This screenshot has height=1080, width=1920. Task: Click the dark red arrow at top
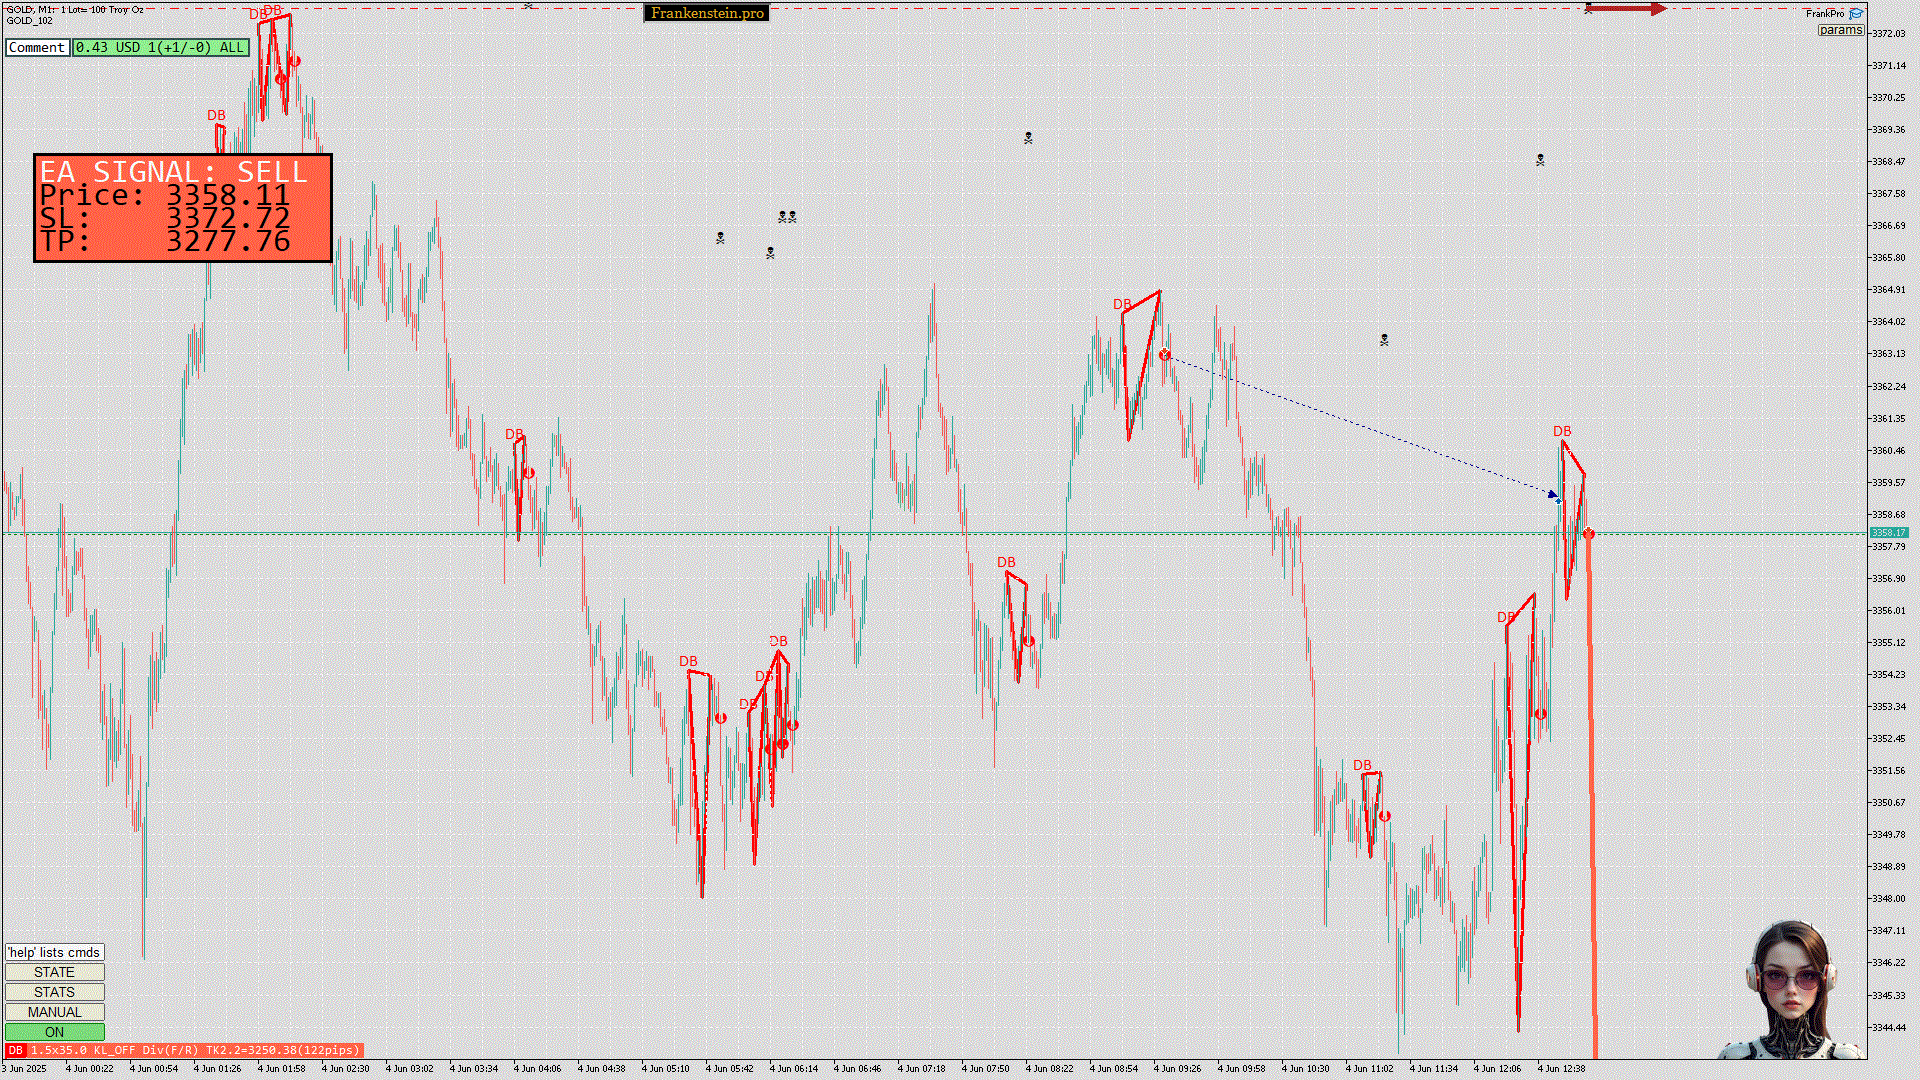coord(1626,9)
